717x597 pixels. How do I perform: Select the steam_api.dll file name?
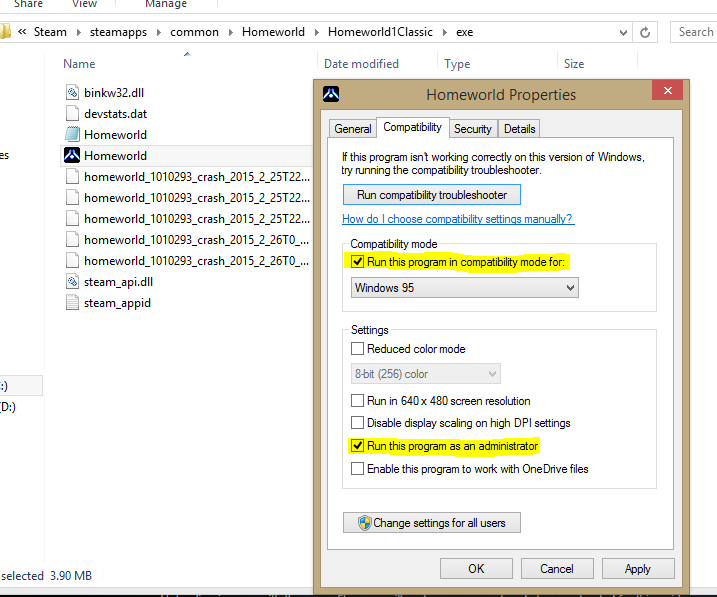[118, 282]
